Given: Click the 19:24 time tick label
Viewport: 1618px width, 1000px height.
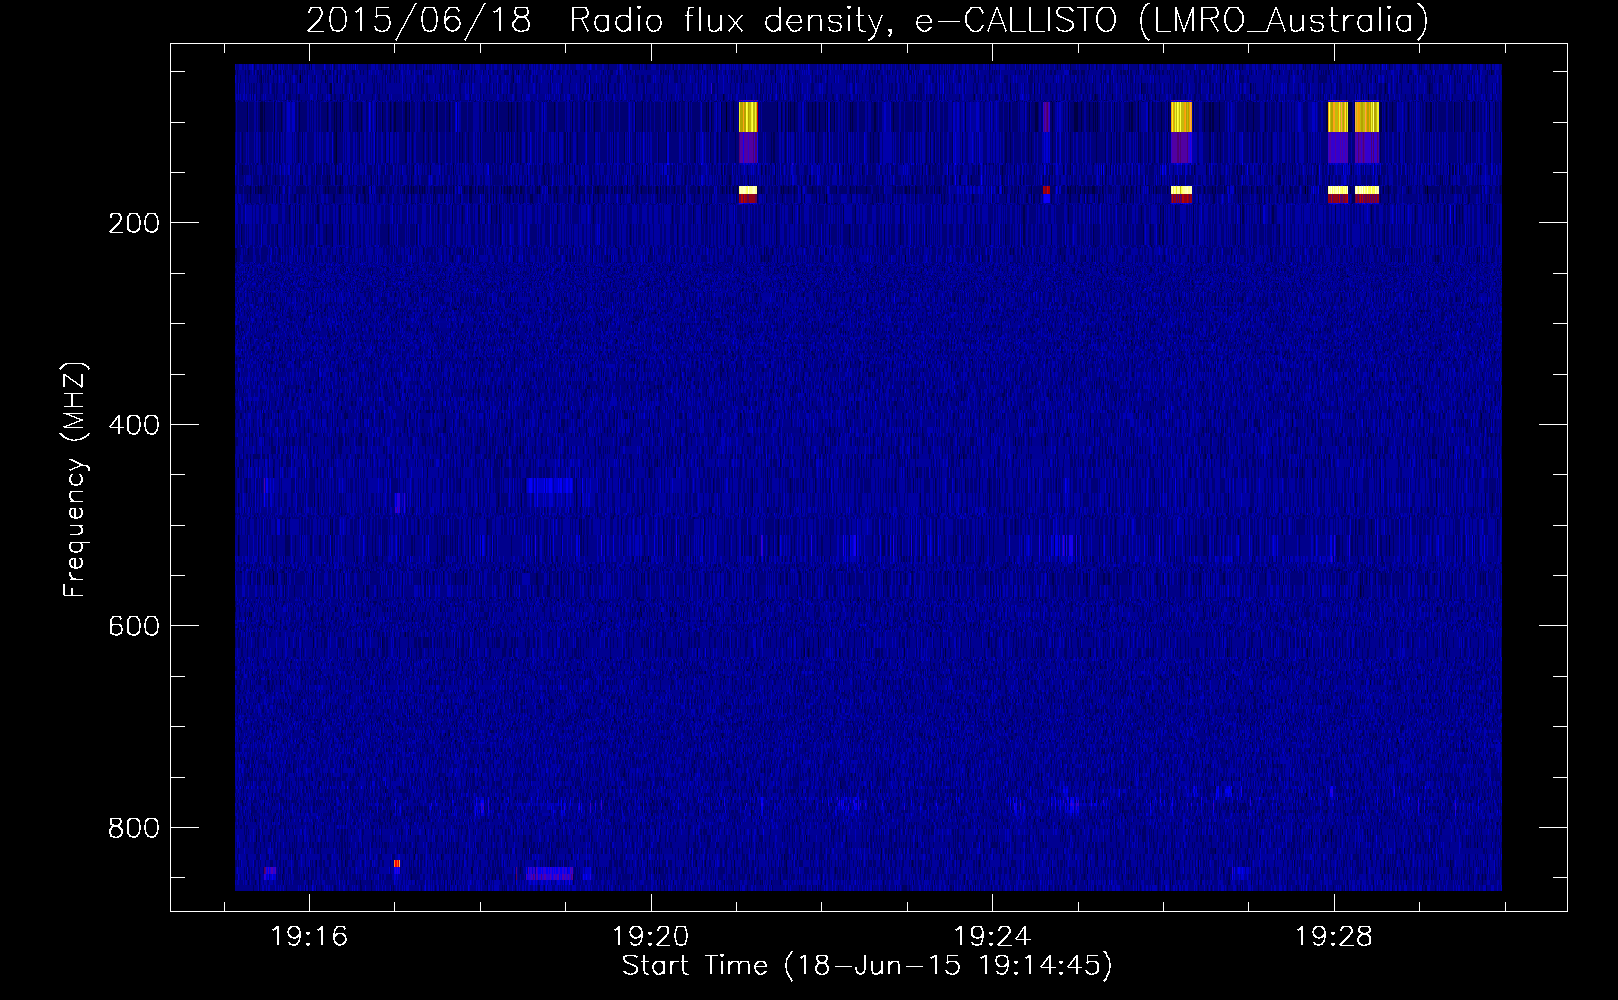Looking at the screenshot, I should click(x=992, y=937).
